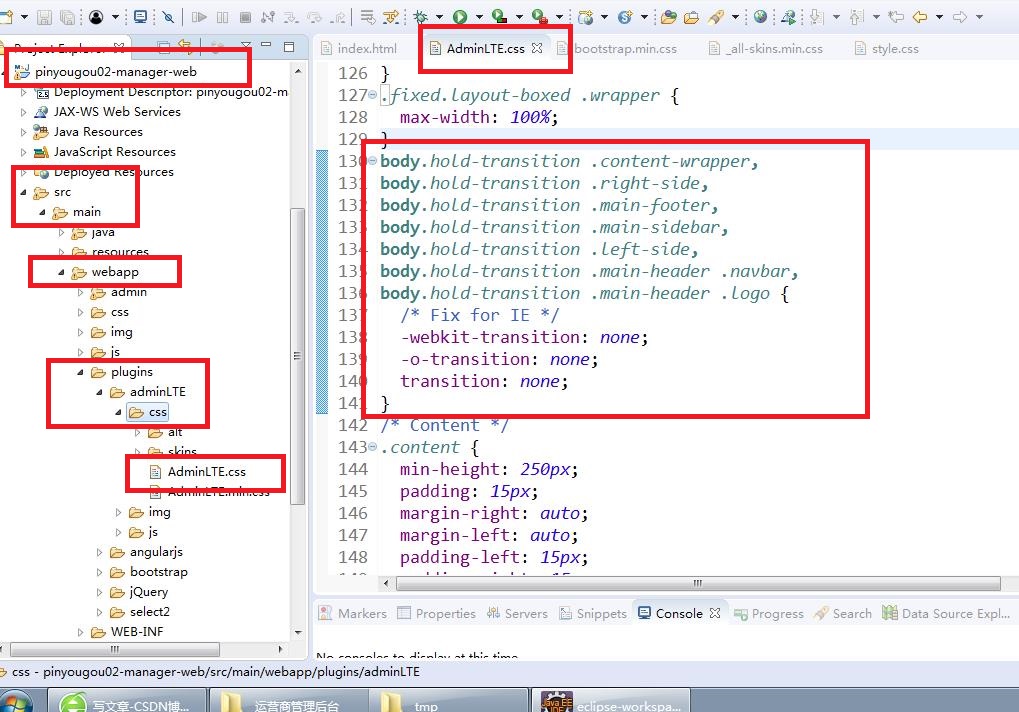Expand the angularjs folder node

(x=99, y=553)
